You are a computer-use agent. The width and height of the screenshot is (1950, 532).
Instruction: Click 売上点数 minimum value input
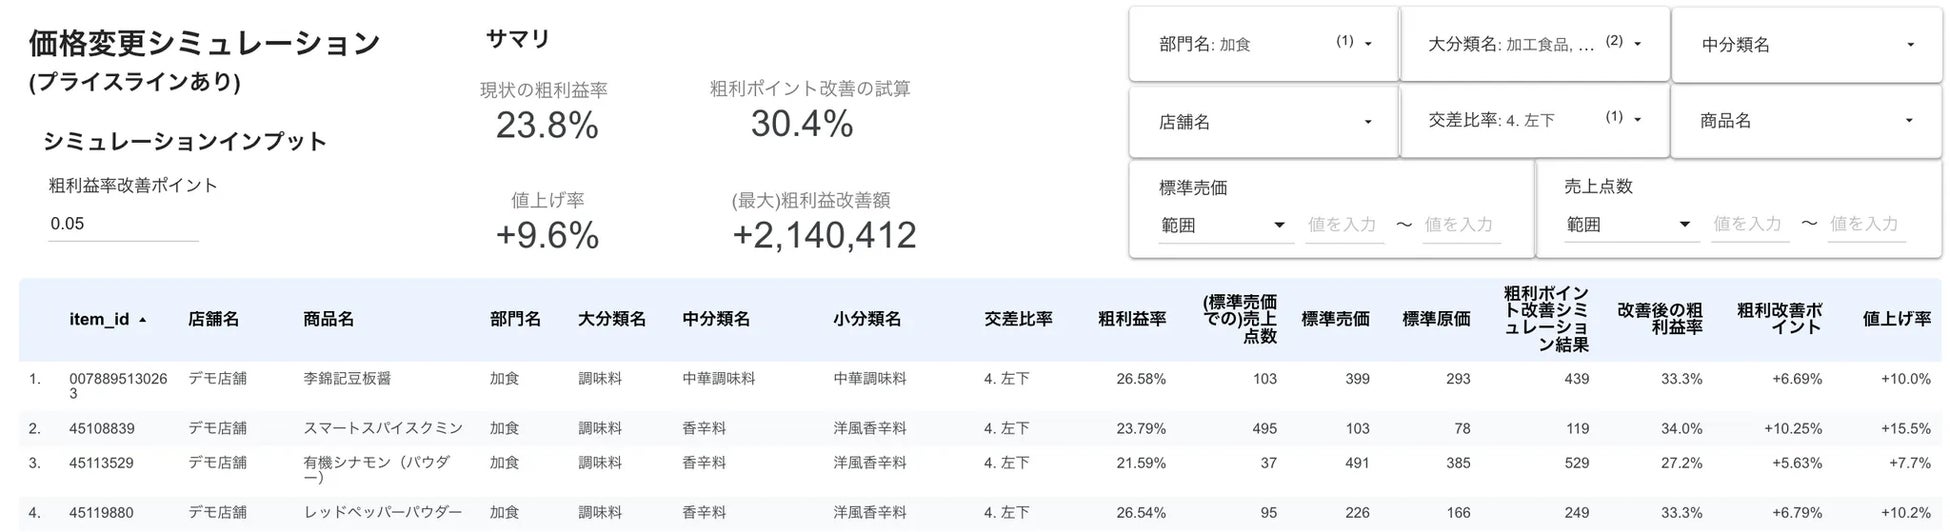point(1749,225)
